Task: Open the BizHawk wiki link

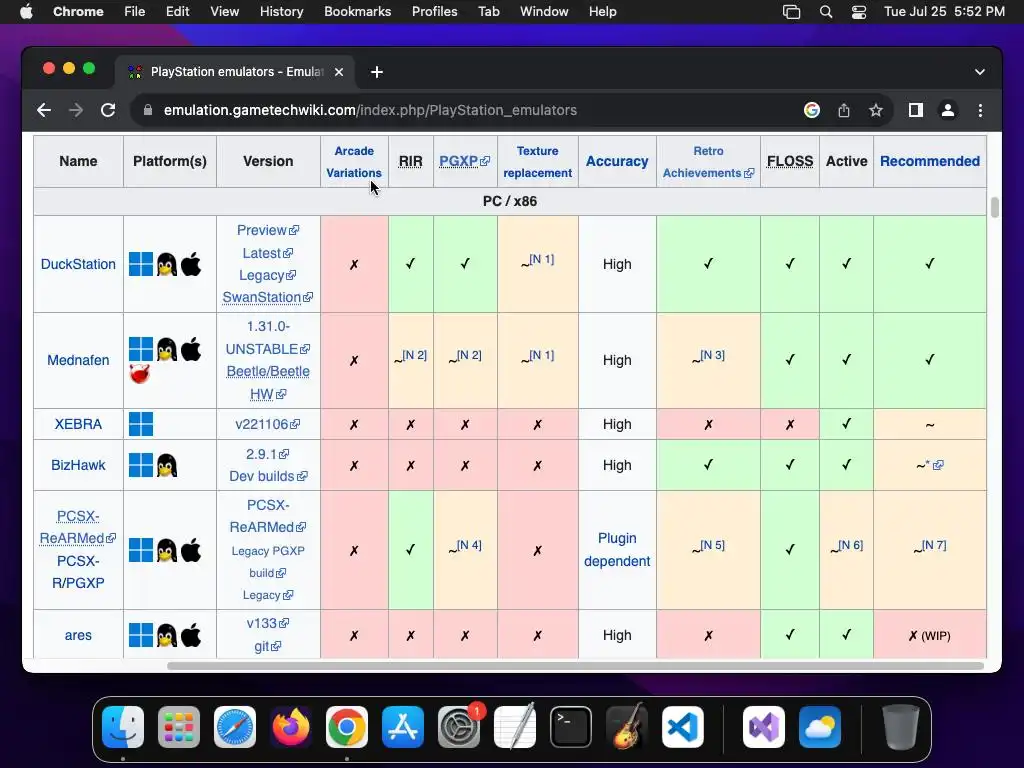Action: coord(78,466)
